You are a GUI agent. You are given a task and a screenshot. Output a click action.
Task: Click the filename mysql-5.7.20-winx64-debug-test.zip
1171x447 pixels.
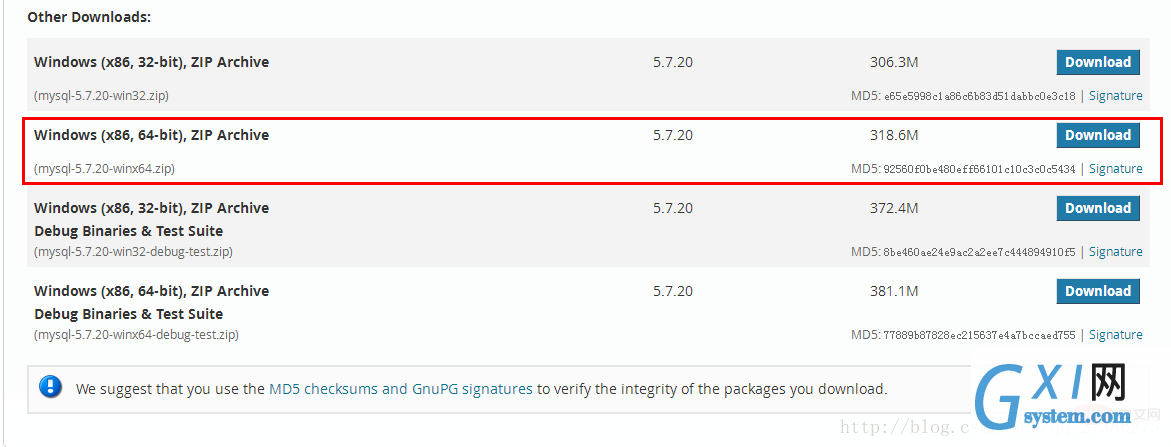(136, 334)
